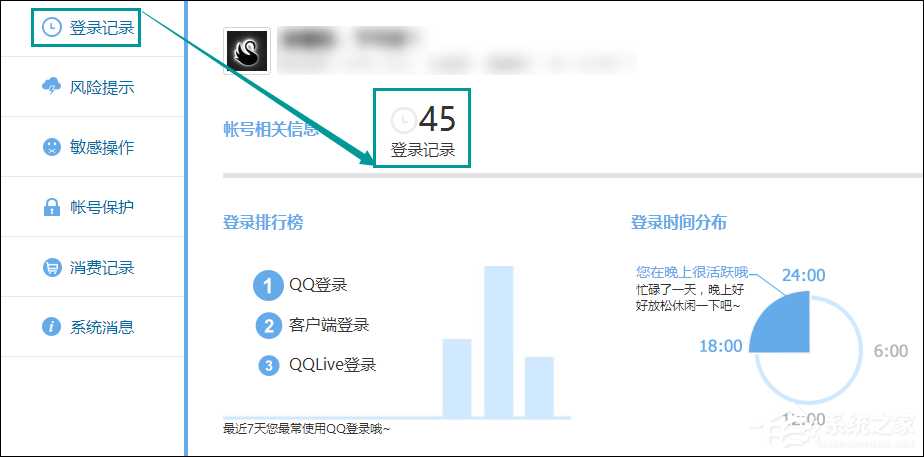Click the 帐号相关信息 heading
This screenshot has height=457, width=924.
271,129
